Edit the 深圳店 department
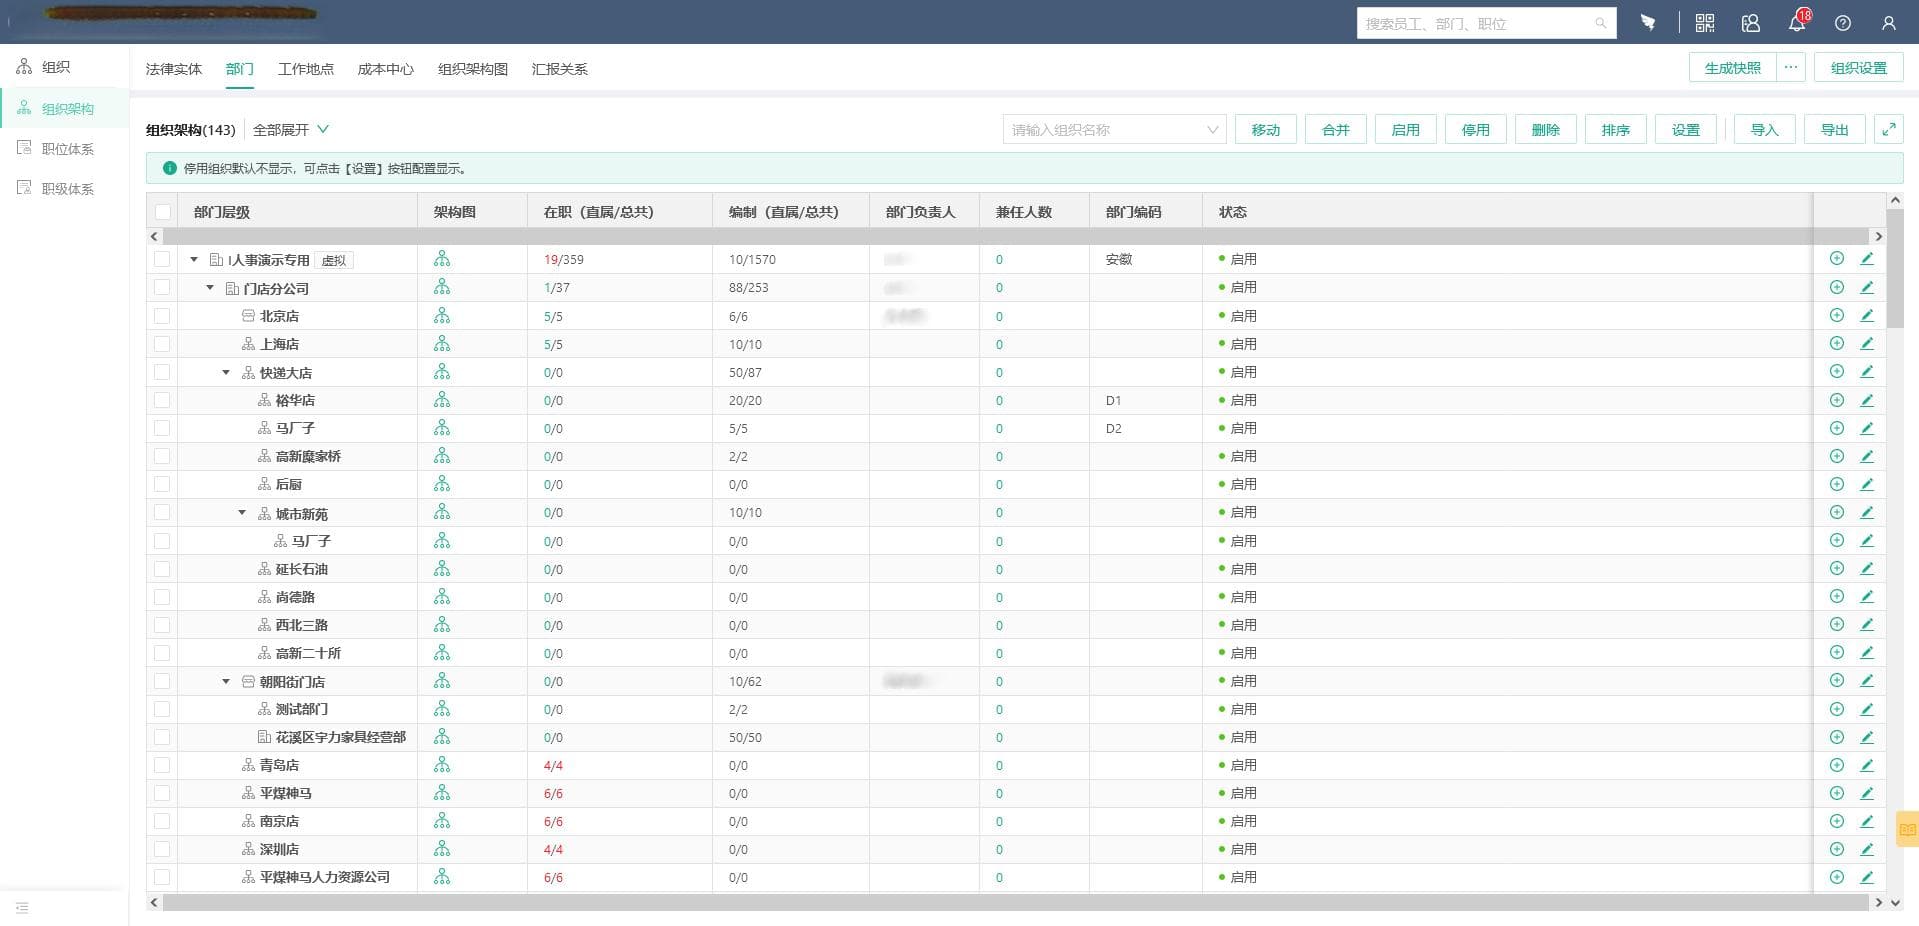 [x=1867, y=849]
